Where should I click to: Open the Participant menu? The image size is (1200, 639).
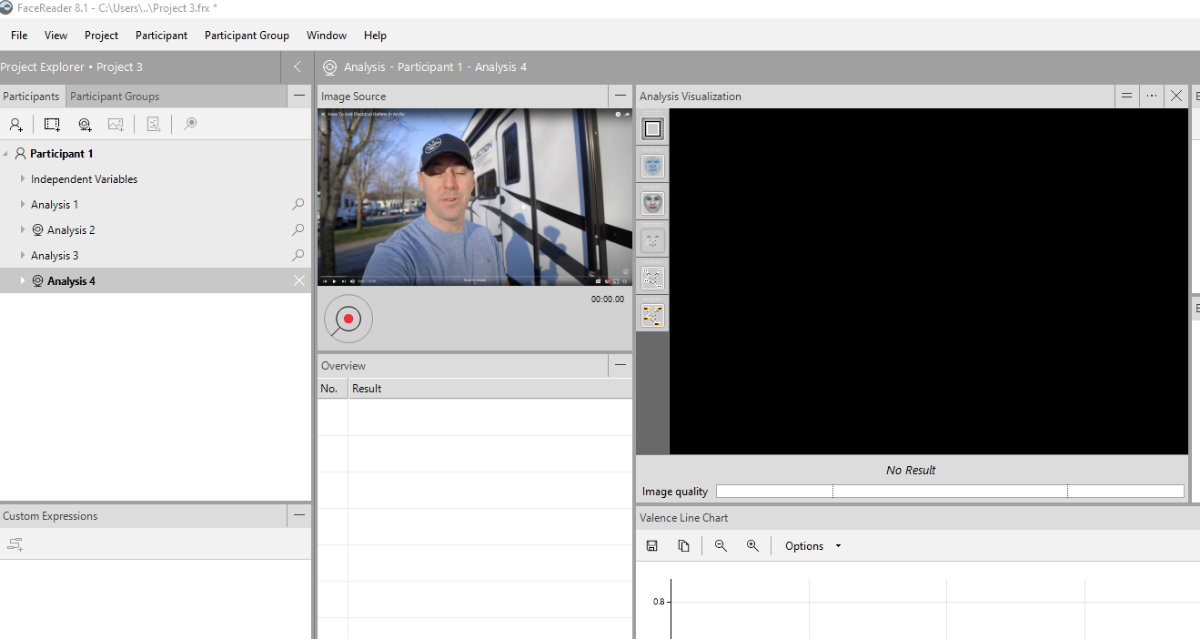(x=161, y=35)
